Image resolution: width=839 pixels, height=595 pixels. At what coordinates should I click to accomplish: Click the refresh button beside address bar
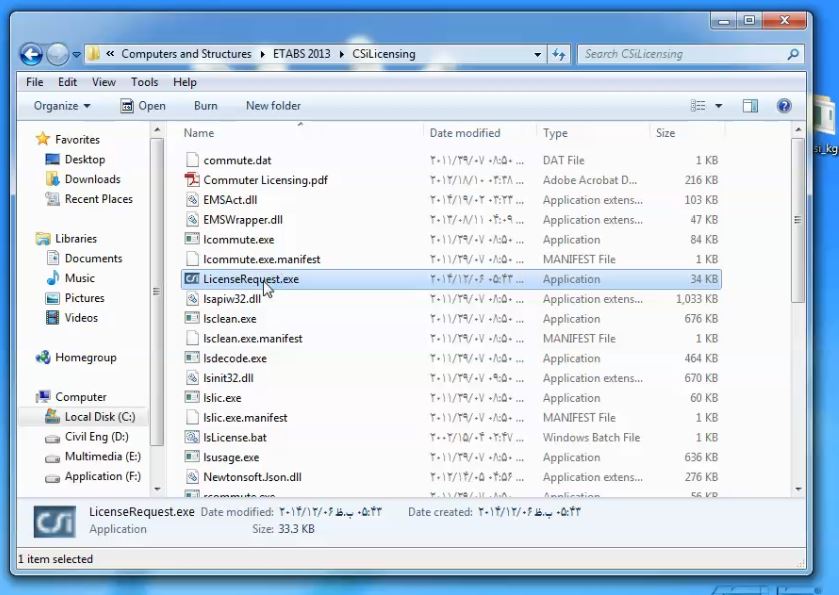(x=559, y=54)
